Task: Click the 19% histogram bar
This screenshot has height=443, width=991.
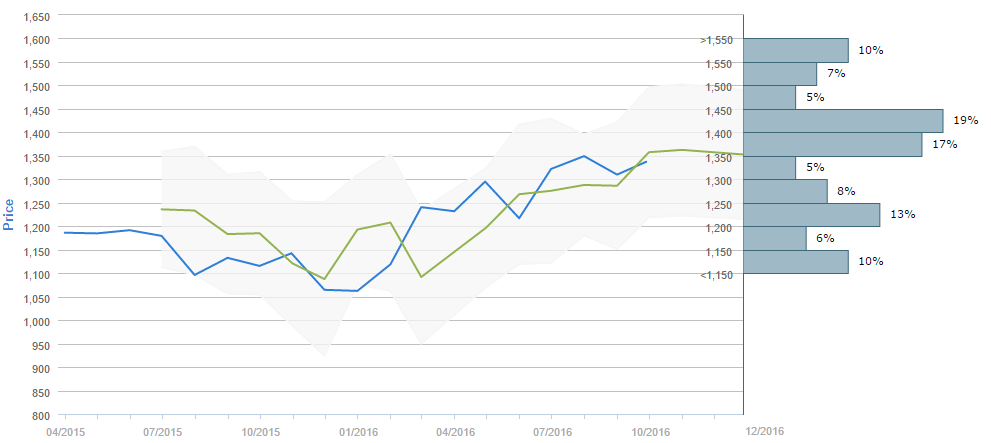Action: 843,121
